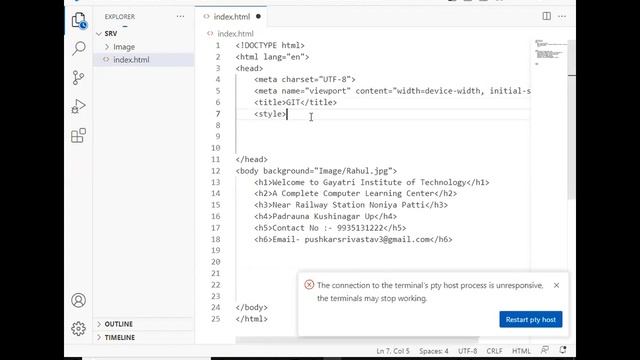Open the Explorer view in activity bar
This screenshot has height=360, width=640.
tap(78, 20)
